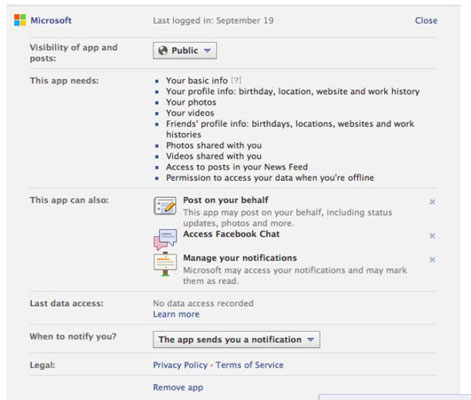Open Learn more about data access
Screen dimensions: 471x400
176,314
